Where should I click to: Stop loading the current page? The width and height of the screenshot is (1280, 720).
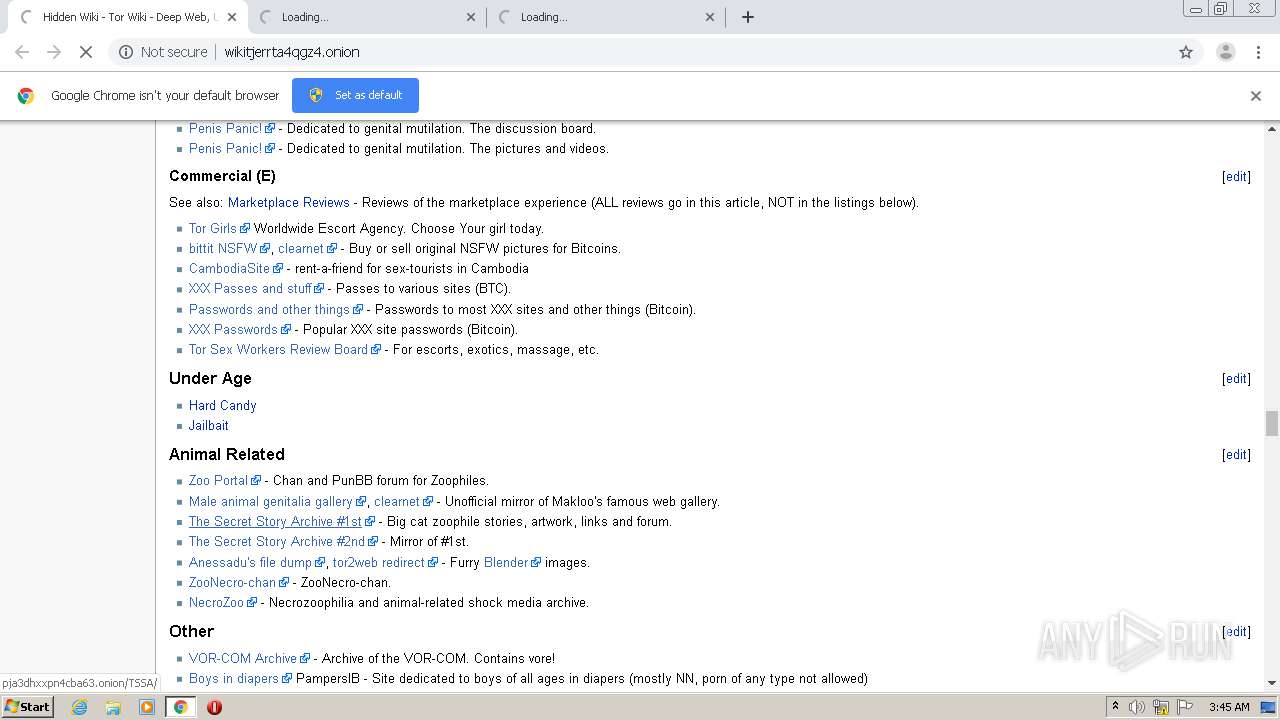[x=86, y=52]
